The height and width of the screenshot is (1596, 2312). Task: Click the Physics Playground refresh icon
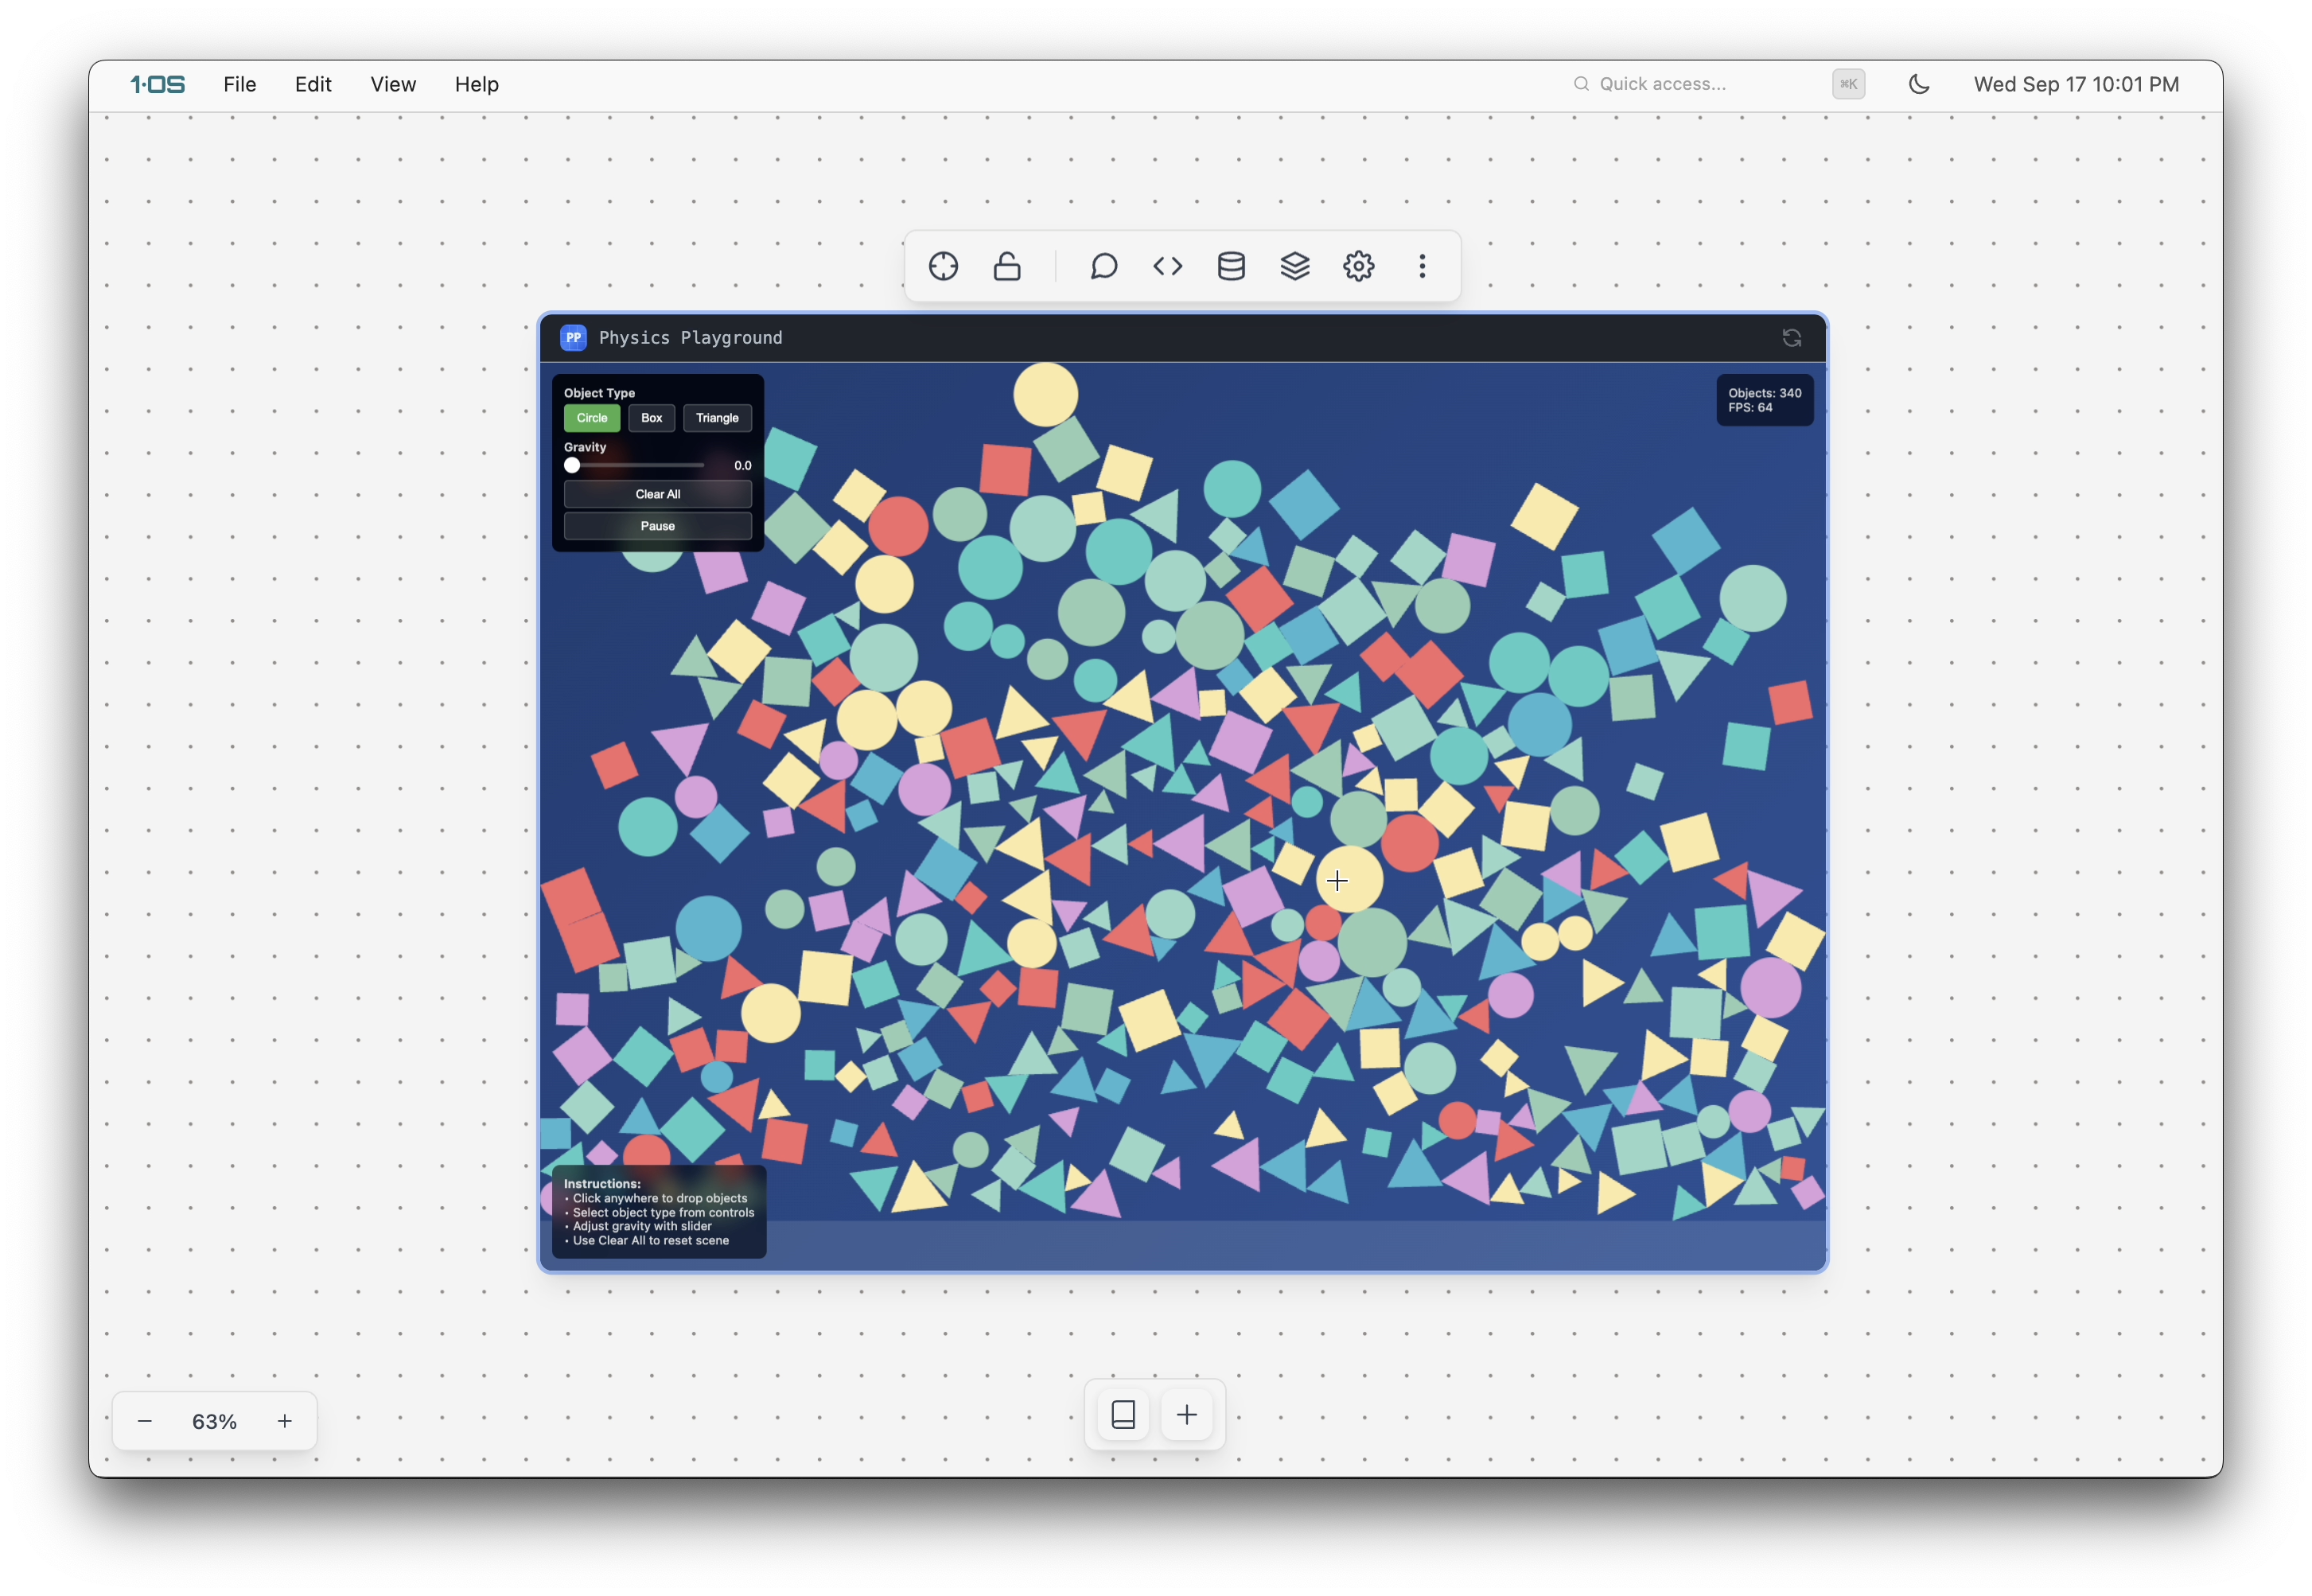coord(1791,338)
